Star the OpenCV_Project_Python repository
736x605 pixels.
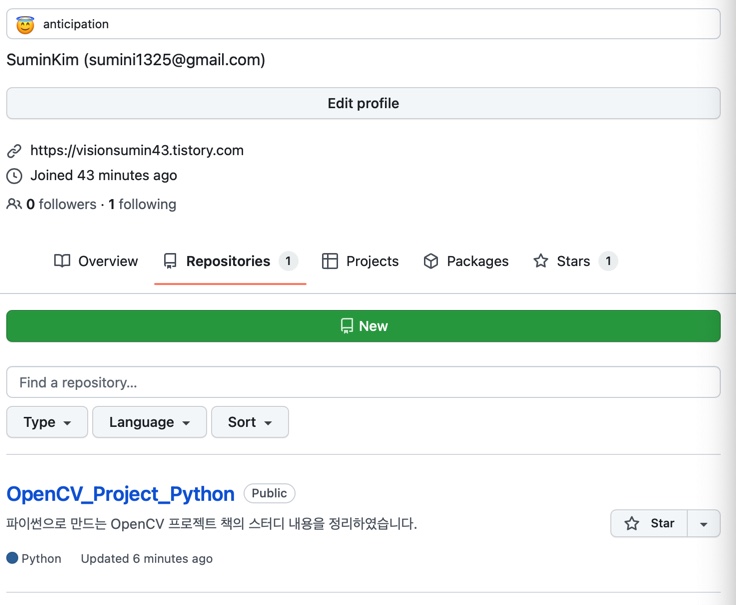click(649, 523)
